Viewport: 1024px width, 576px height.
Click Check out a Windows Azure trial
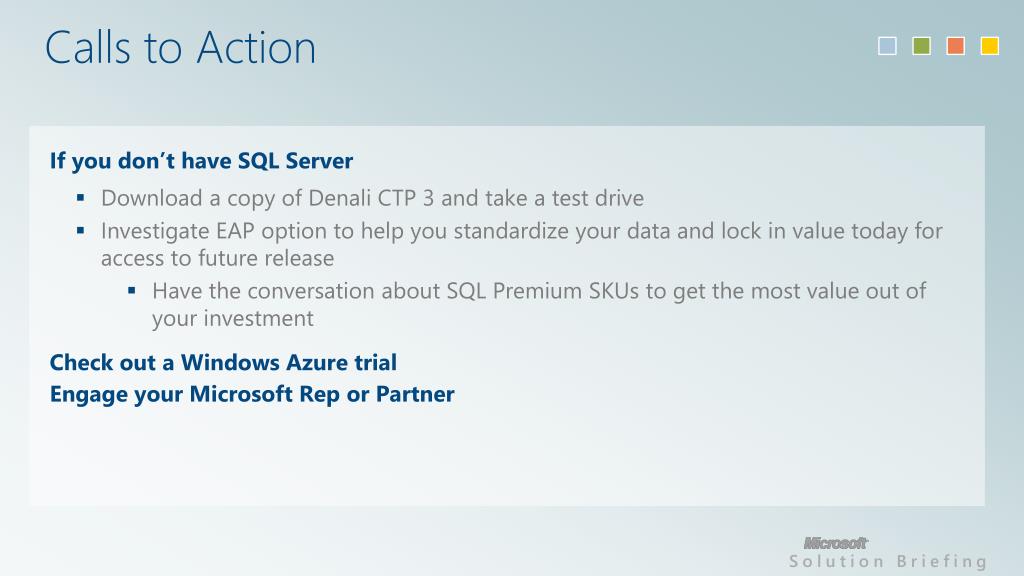(x=223, y=362)
